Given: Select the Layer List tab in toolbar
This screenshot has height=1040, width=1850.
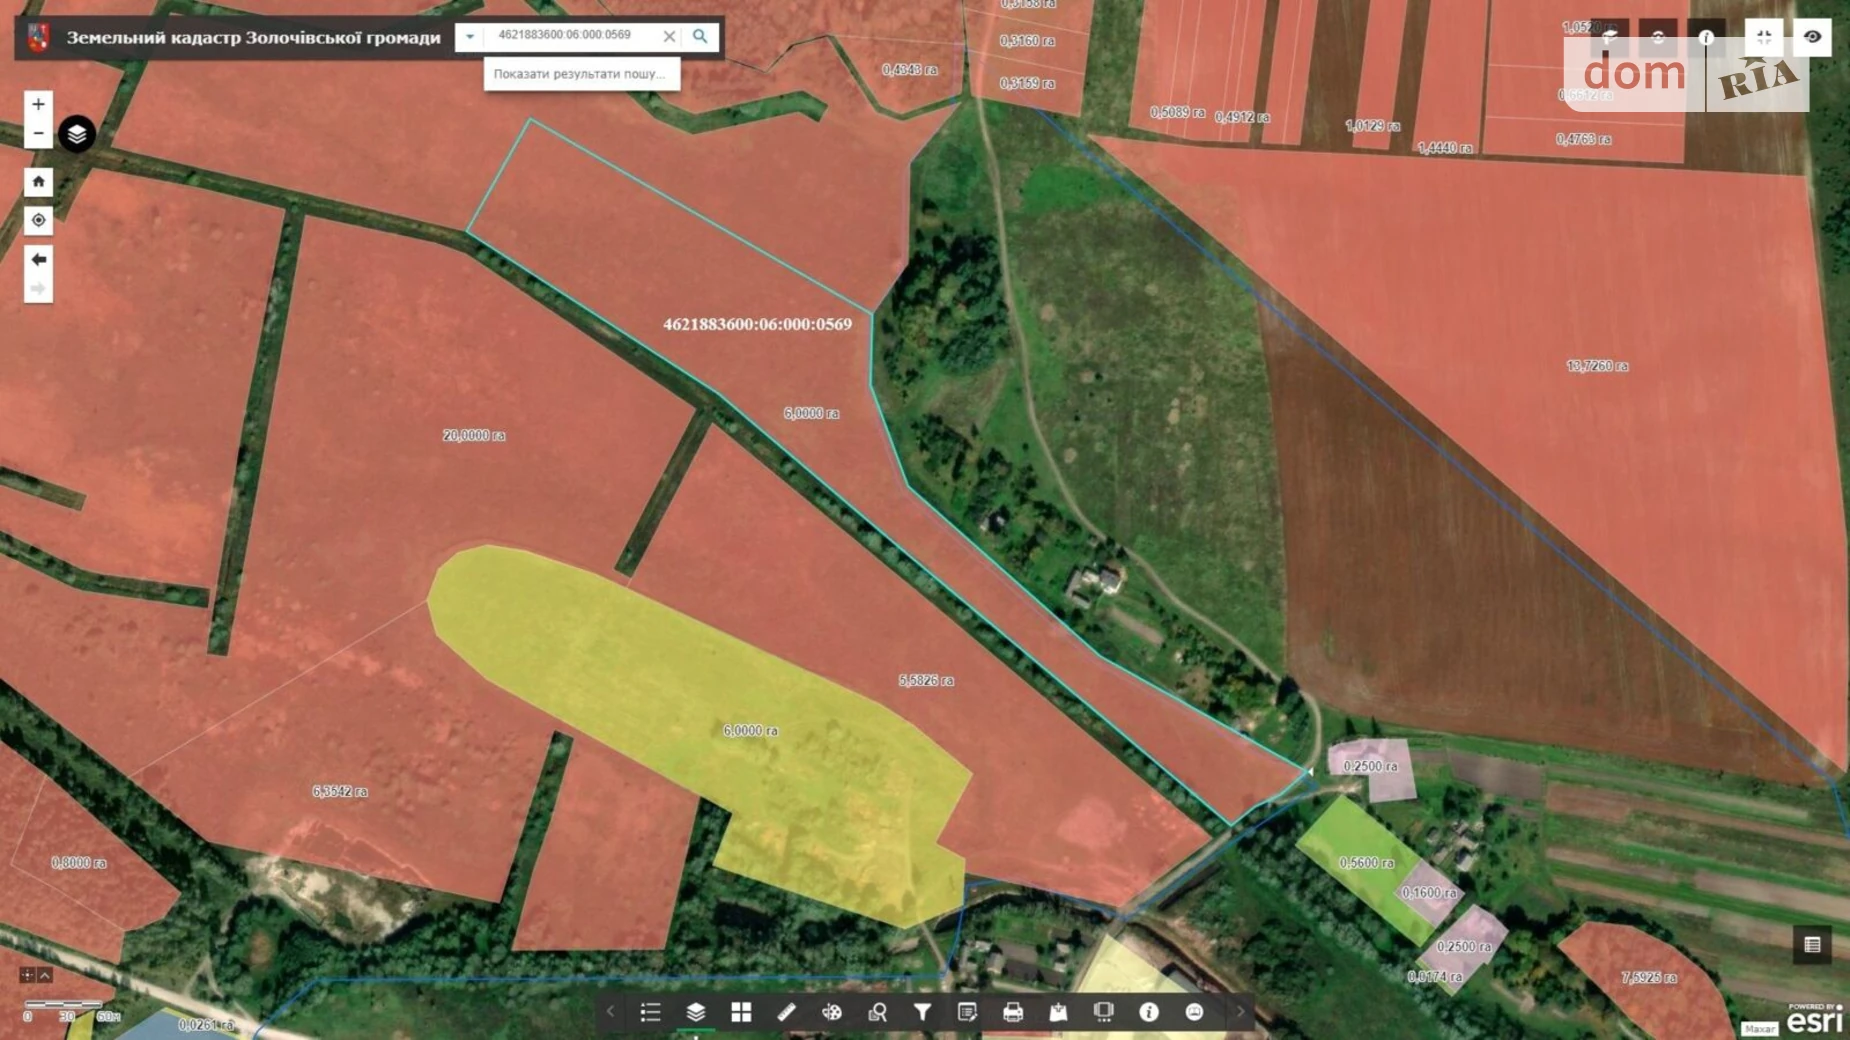Looking at the screenshot, I should [695, 1012].
